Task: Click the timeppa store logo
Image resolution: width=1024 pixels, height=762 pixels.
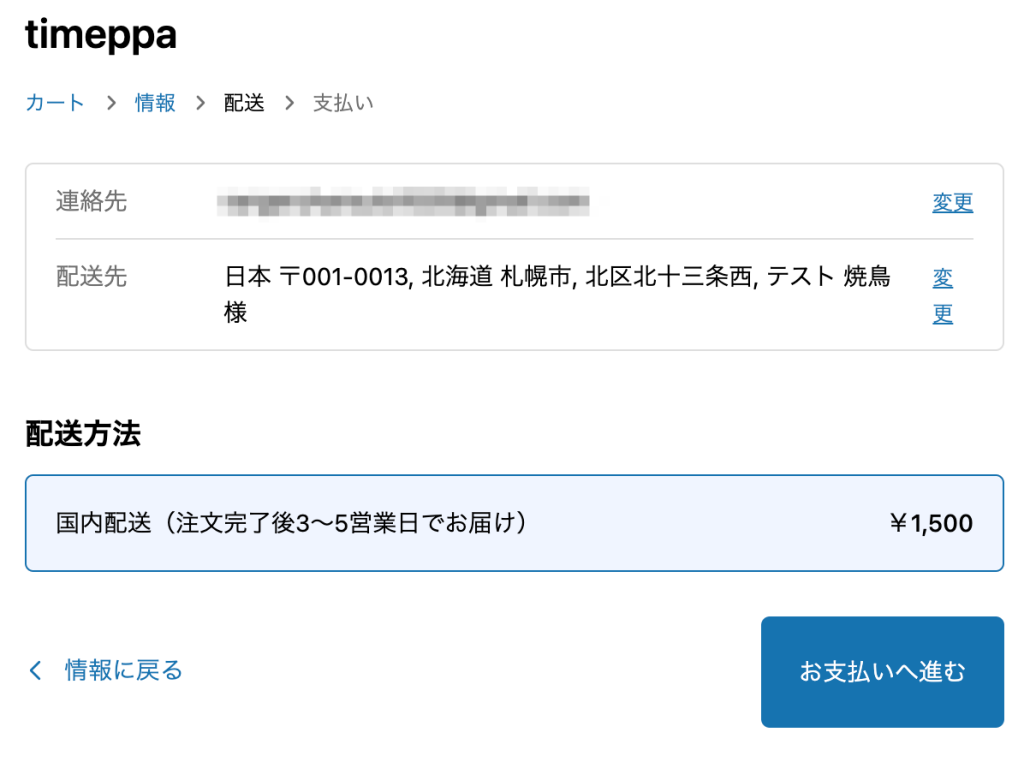Action: [x=100, y=35]
